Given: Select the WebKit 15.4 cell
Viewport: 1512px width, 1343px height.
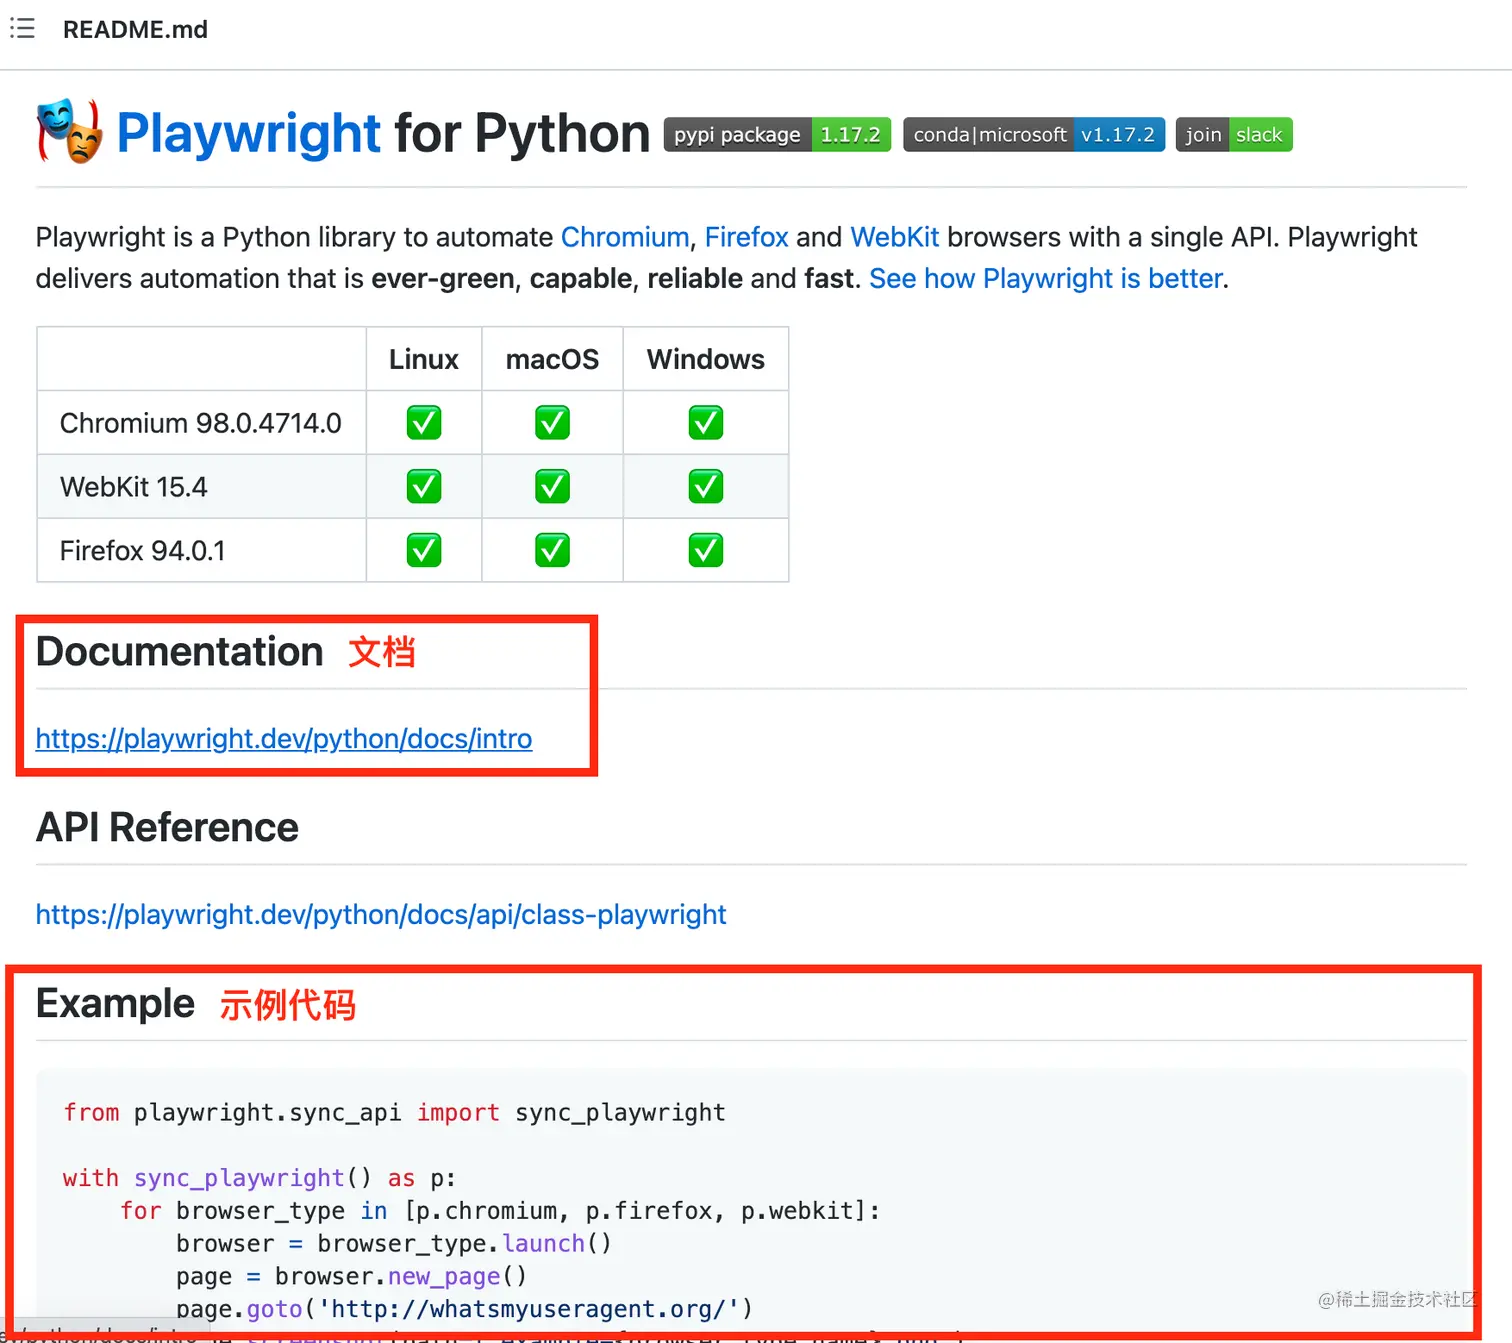Looking at the screenshot, I should (x=201, y=487).
